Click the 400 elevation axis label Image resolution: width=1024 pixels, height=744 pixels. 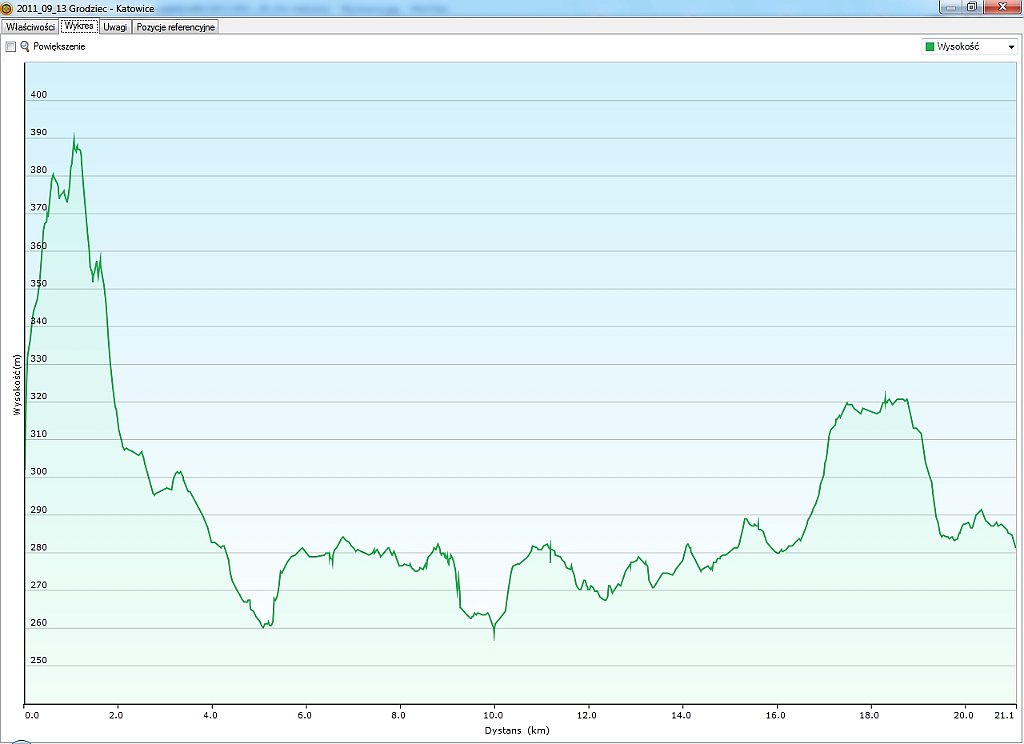coord(39,95)
